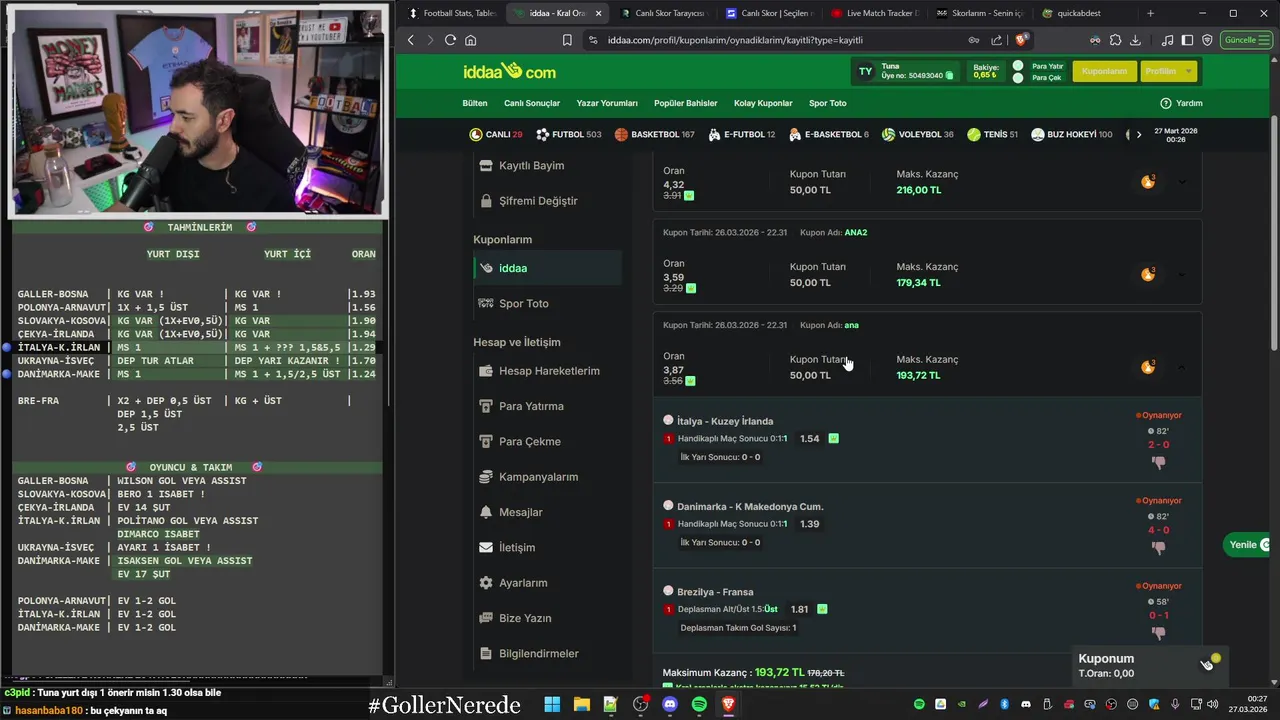Close the active iddaa browser tab

(x=599, y=13)
